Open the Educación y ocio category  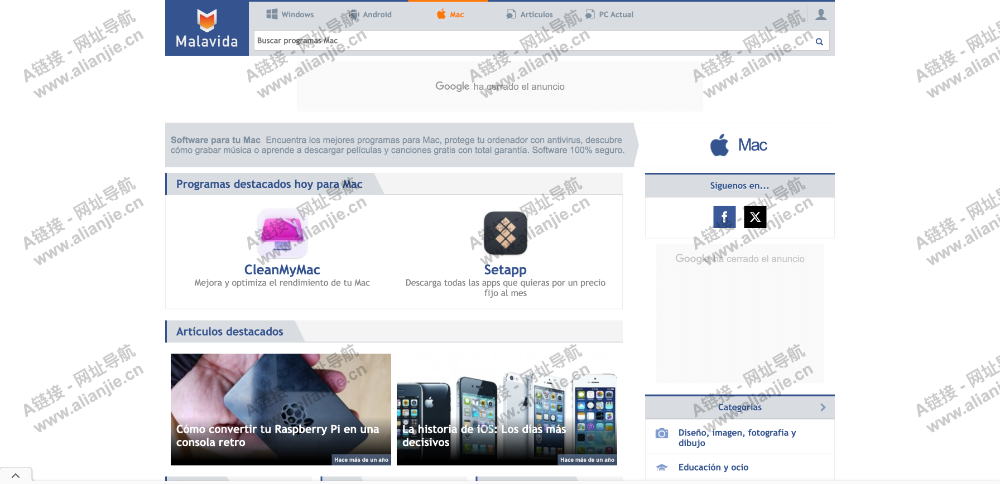(713, 467)
